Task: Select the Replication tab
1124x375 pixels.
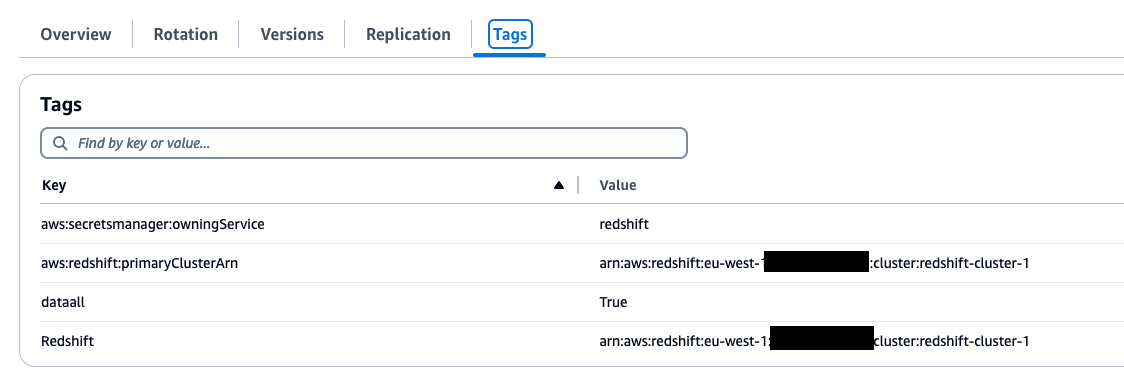Action: 408,34
